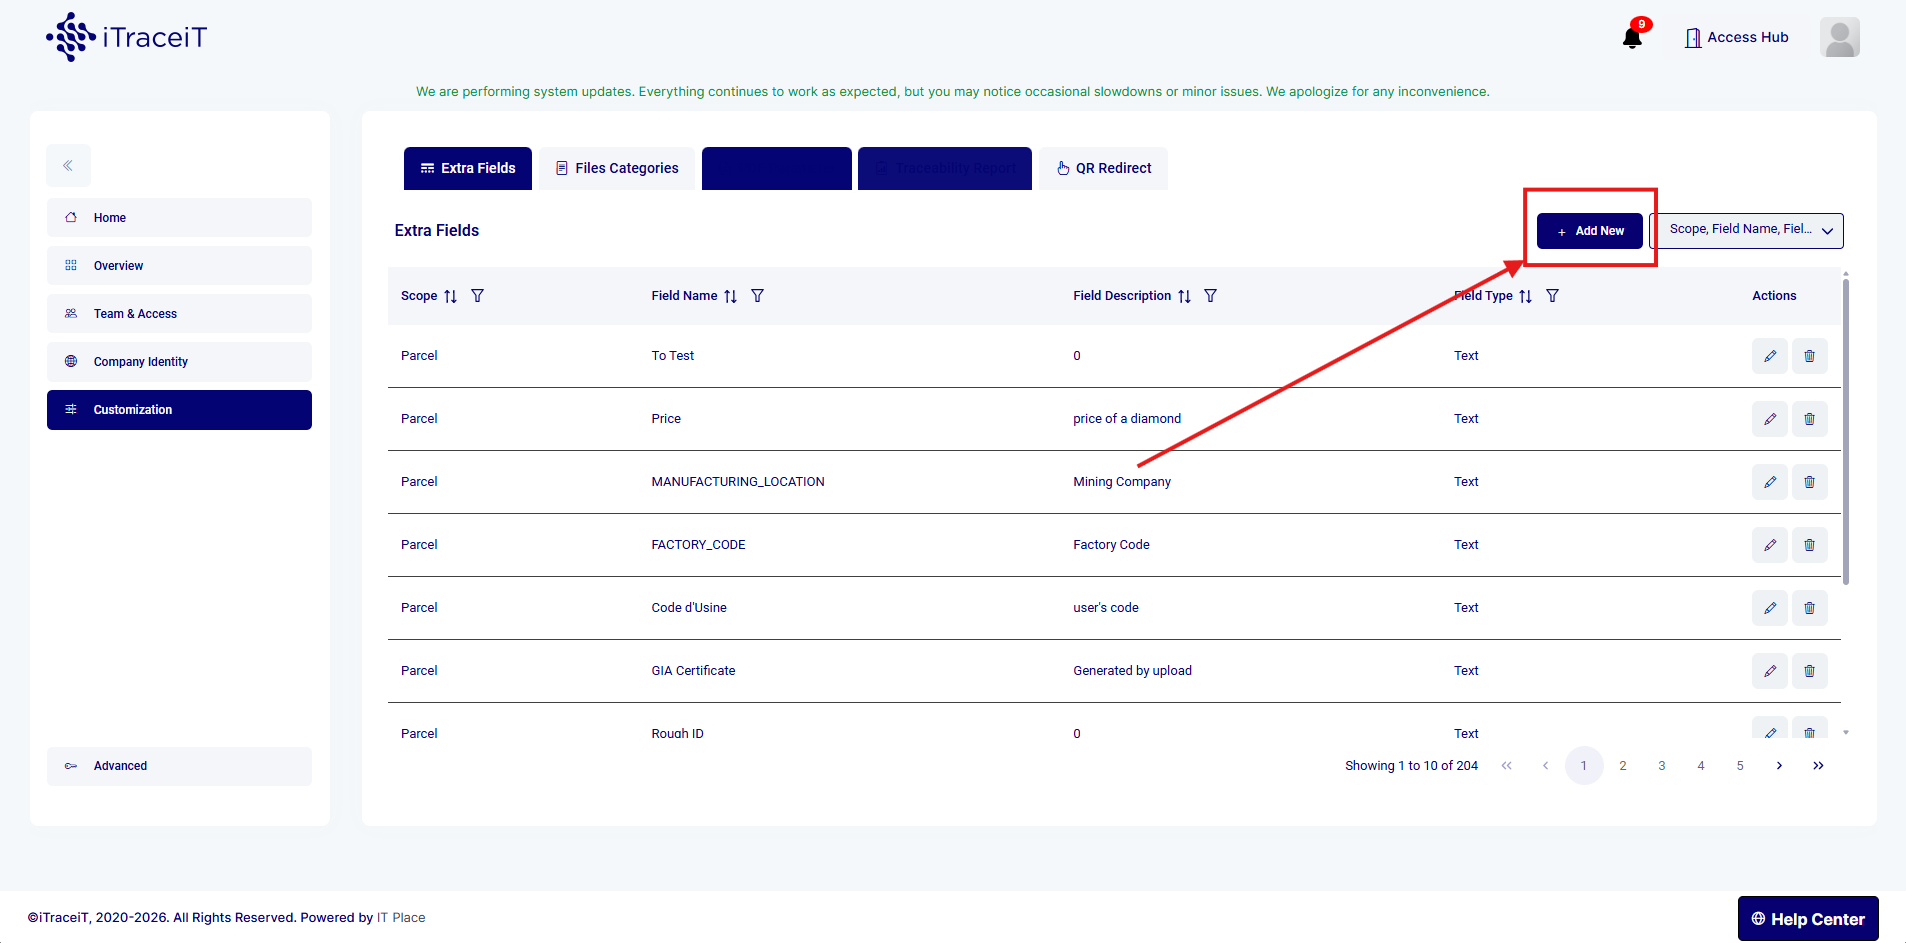
Task: Delete the FACTORY_CODE field row
Action: [1809, 545]
